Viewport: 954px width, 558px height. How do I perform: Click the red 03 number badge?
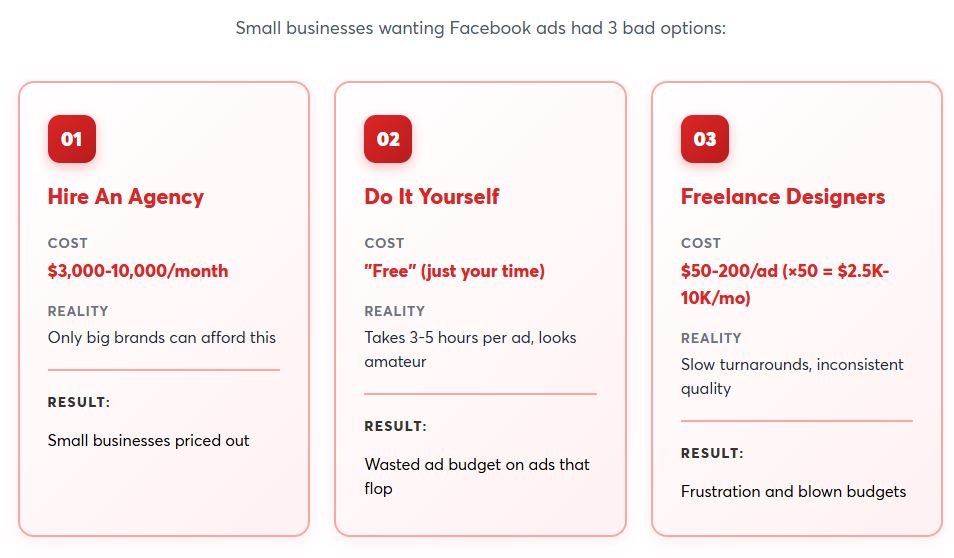pyautogui.click(x=705, y=139)
